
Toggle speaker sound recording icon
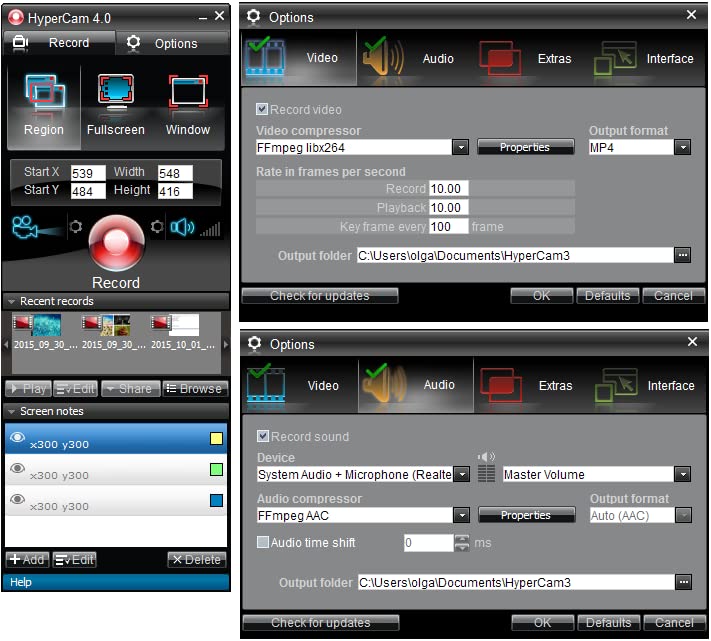pyautogui.click(x=182, y=227)
